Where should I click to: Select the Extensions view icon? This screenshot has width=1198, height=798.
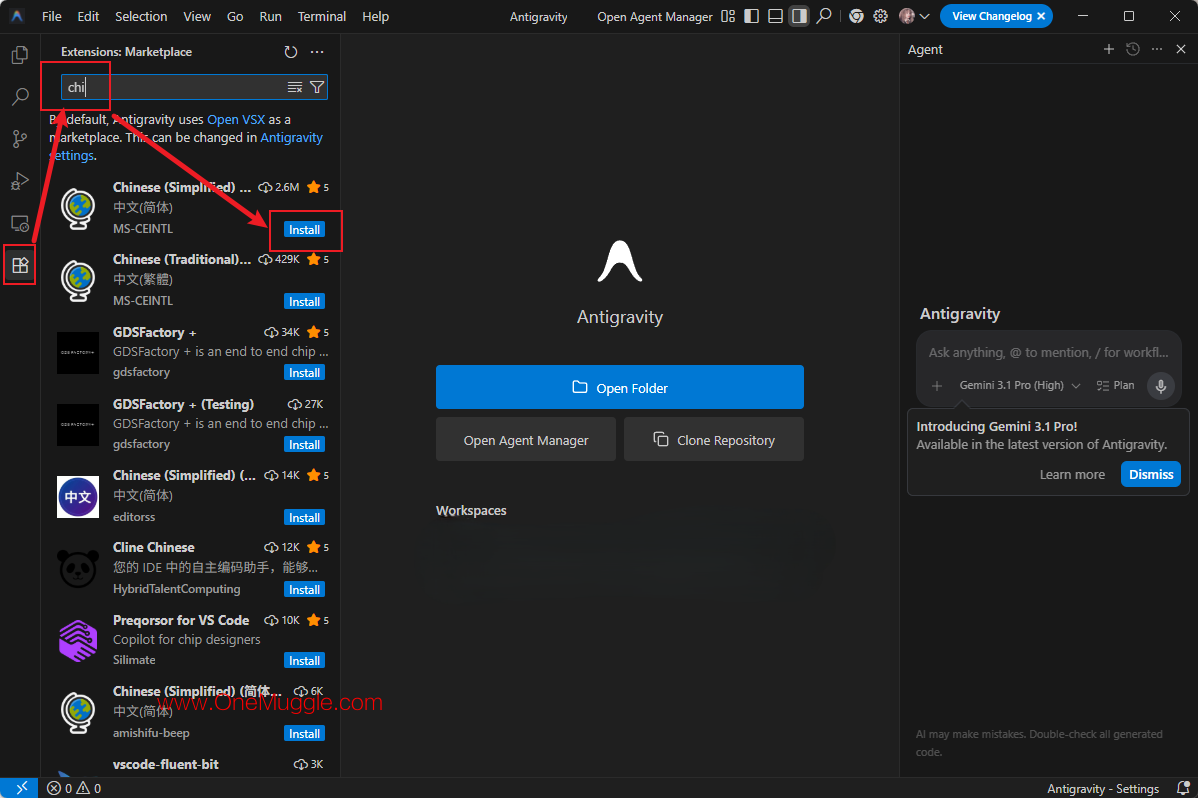coord(20,265)
